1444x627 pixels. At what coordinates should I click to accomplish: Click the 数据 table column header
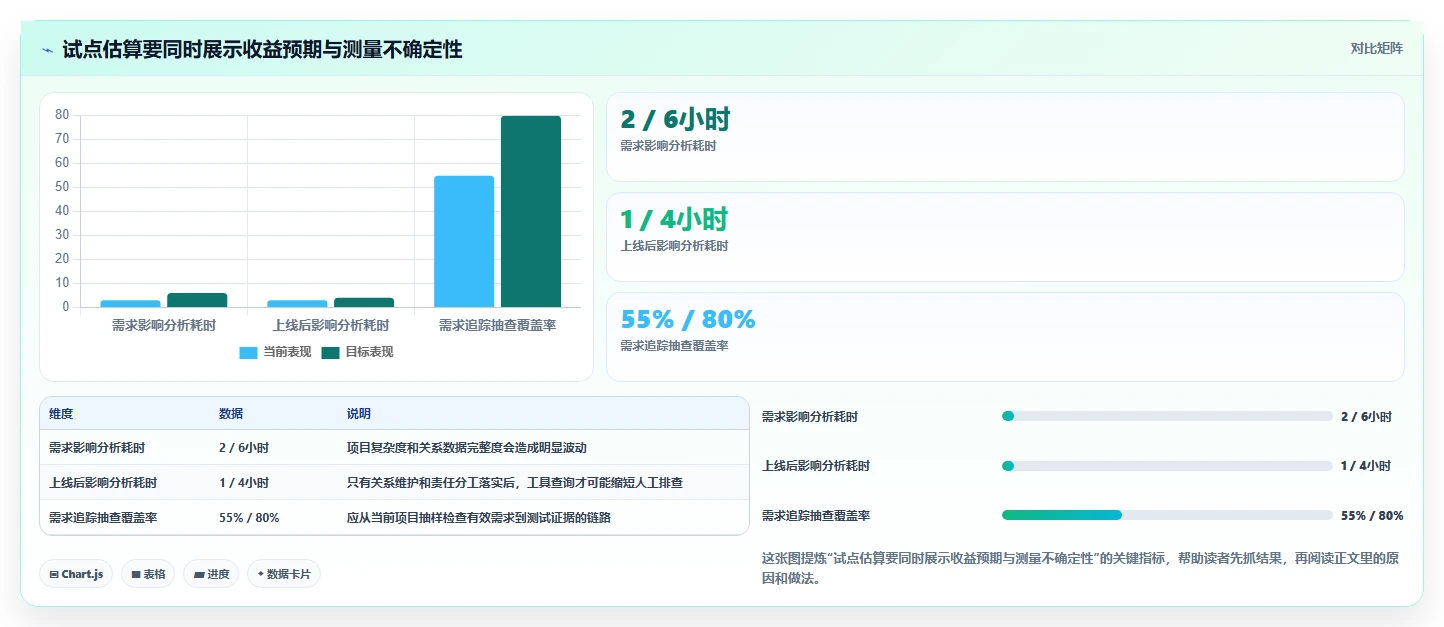tap(231, 414)
